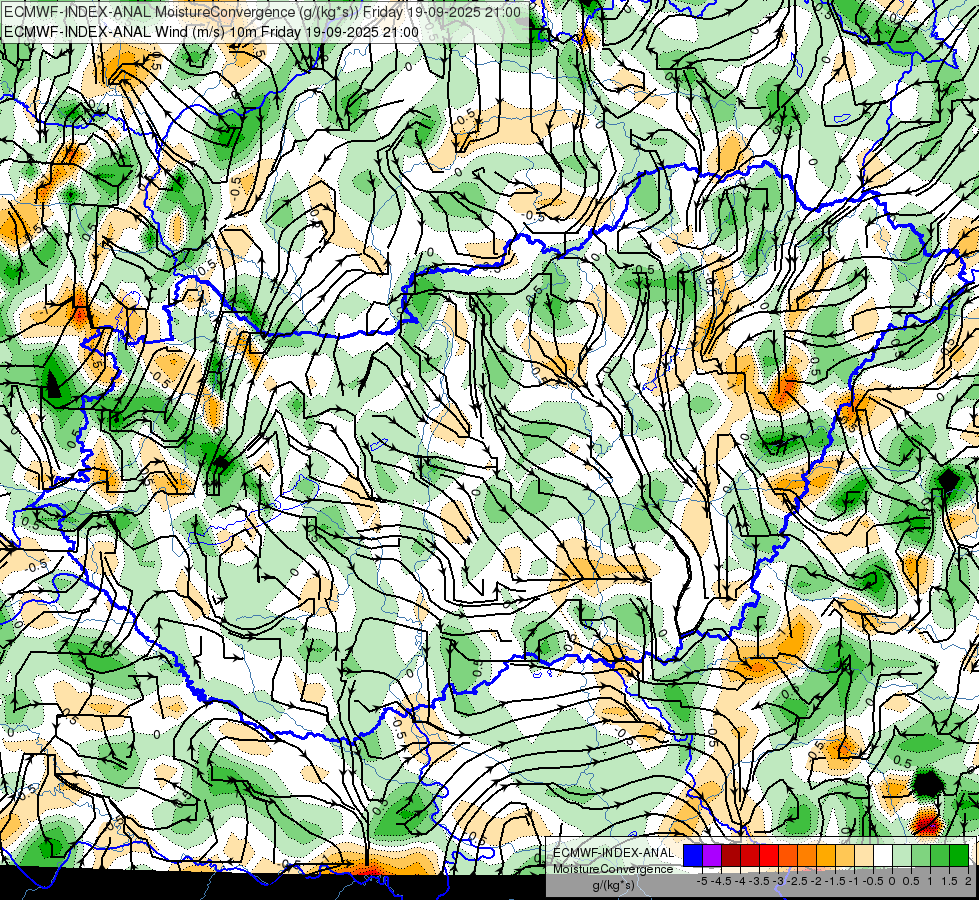Viewport: 979px width, 900px height.
Task: Select the darkest maroon-red legend swatch
Action: (x=731, y=855)
